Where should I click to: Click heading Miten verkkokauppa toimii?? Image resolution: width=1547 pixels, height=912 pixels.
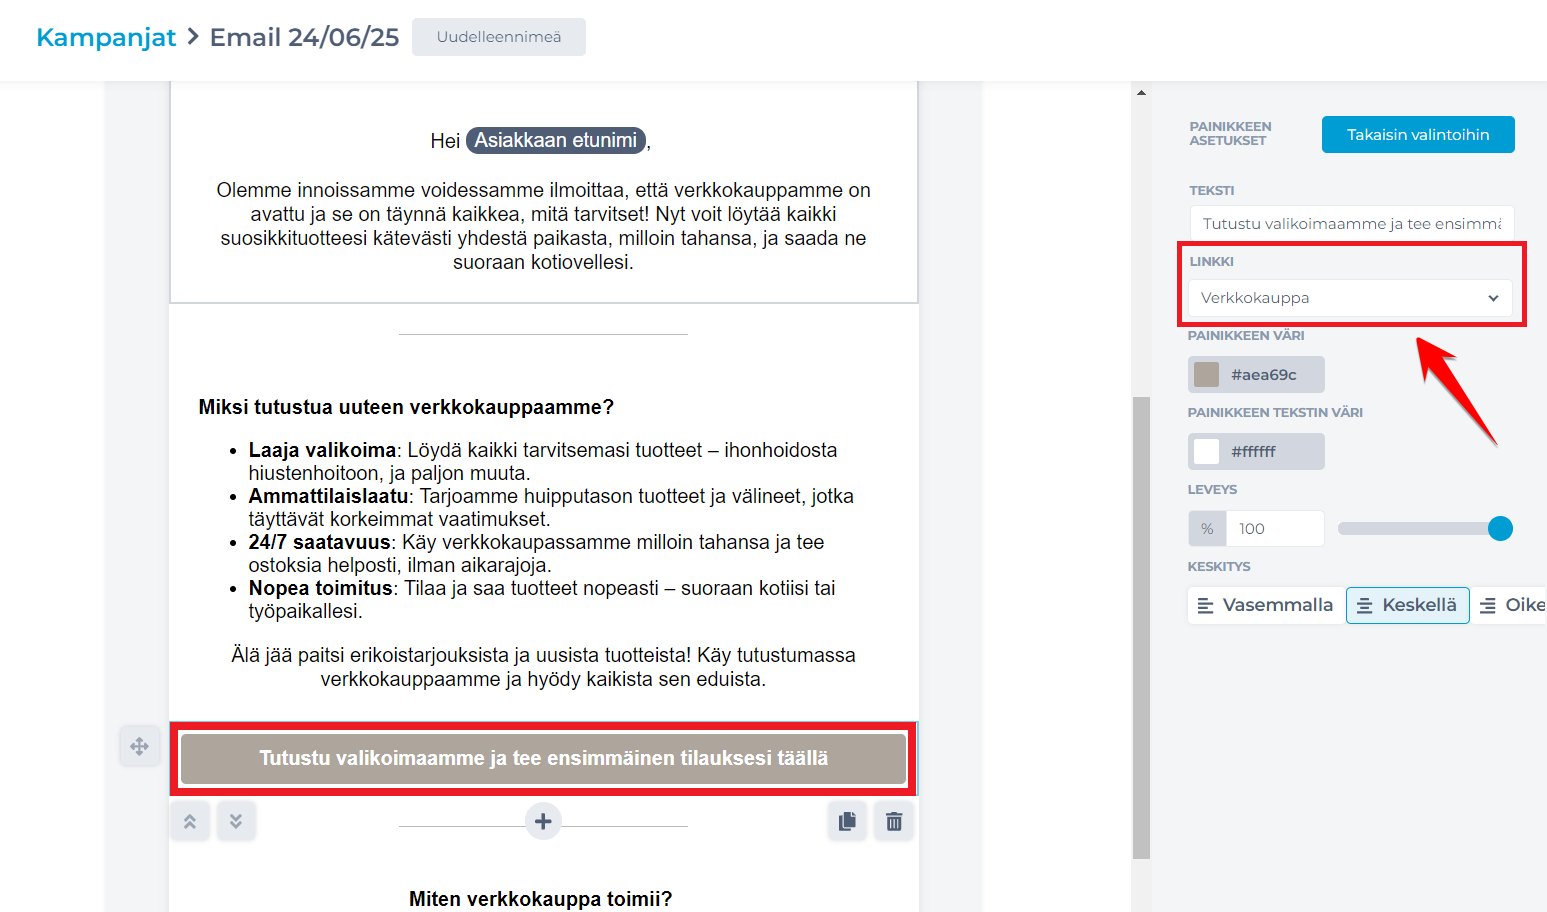coord(541,899)
